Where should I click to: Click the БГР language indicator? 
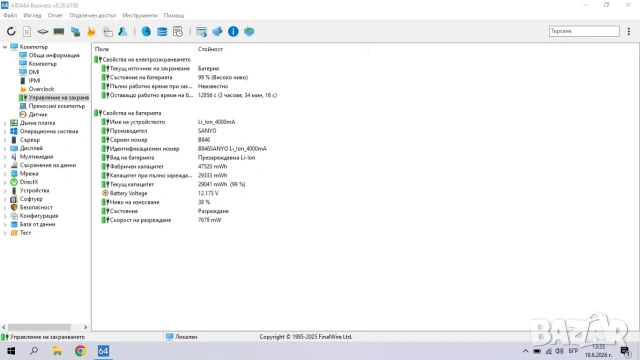(573, 351)
